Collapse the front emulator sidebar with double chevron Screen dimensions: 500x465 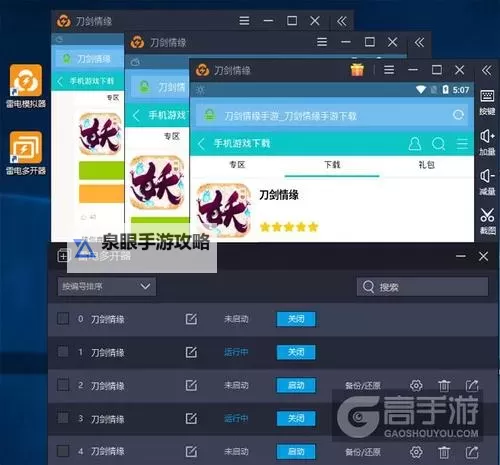point(487,70)
